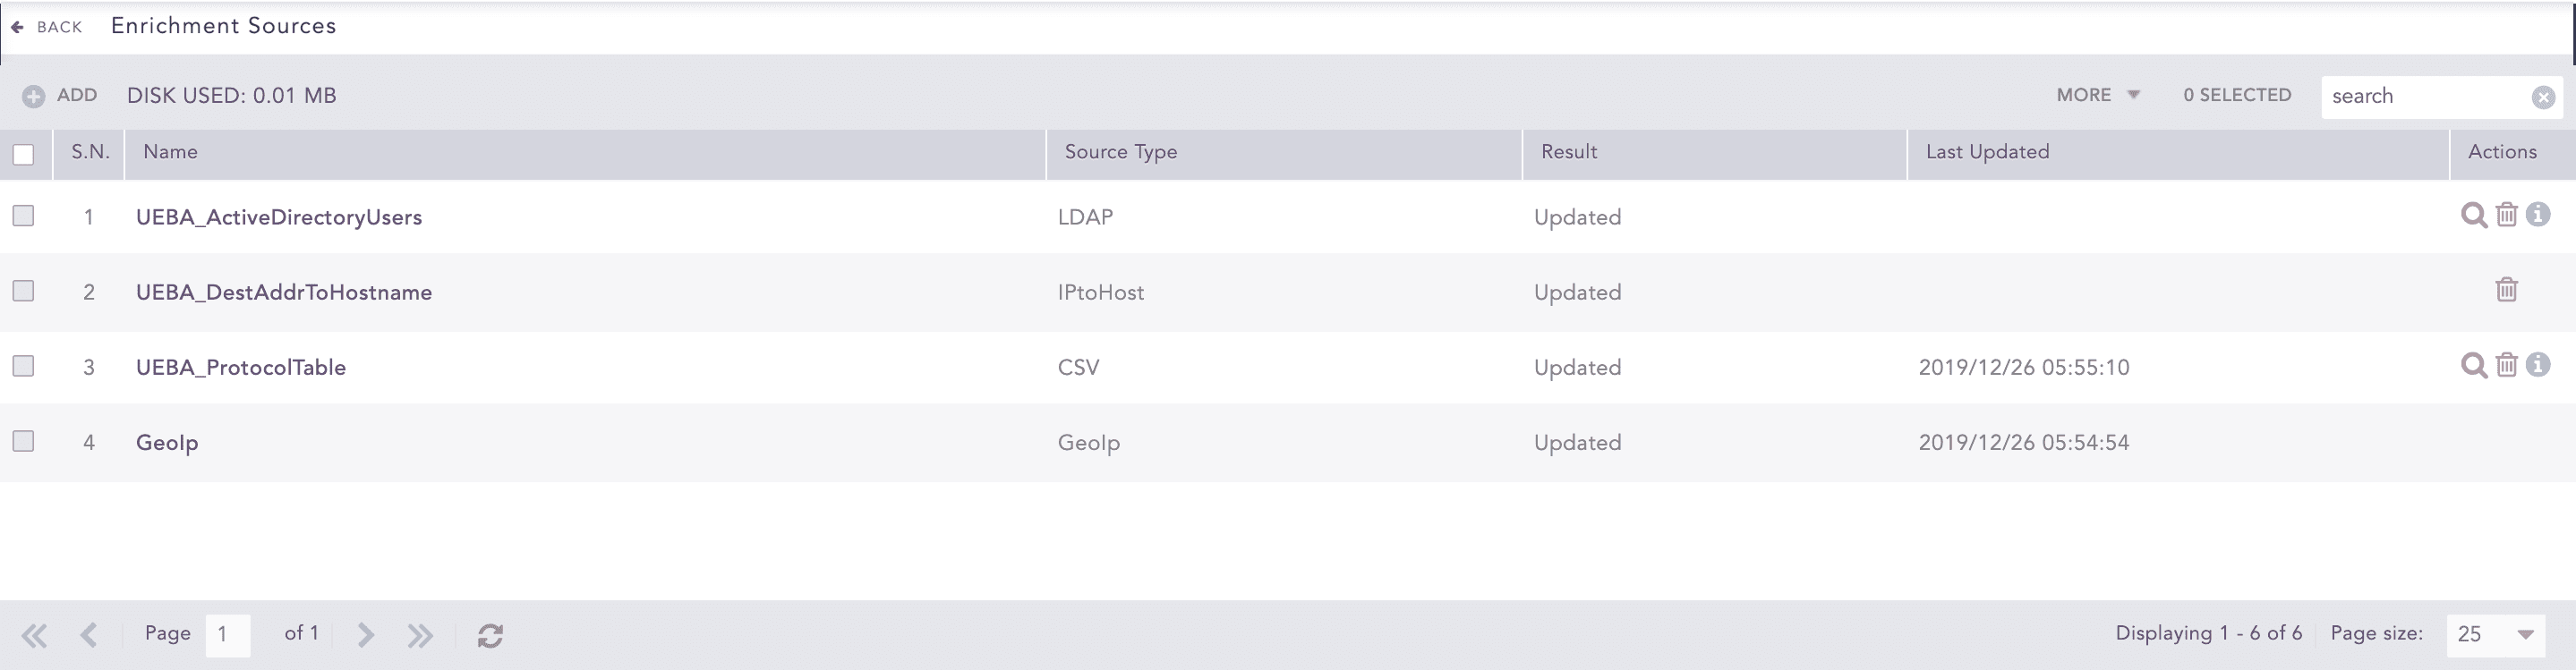
Task: Click the Name column header
Action: [x=171, y=152]
